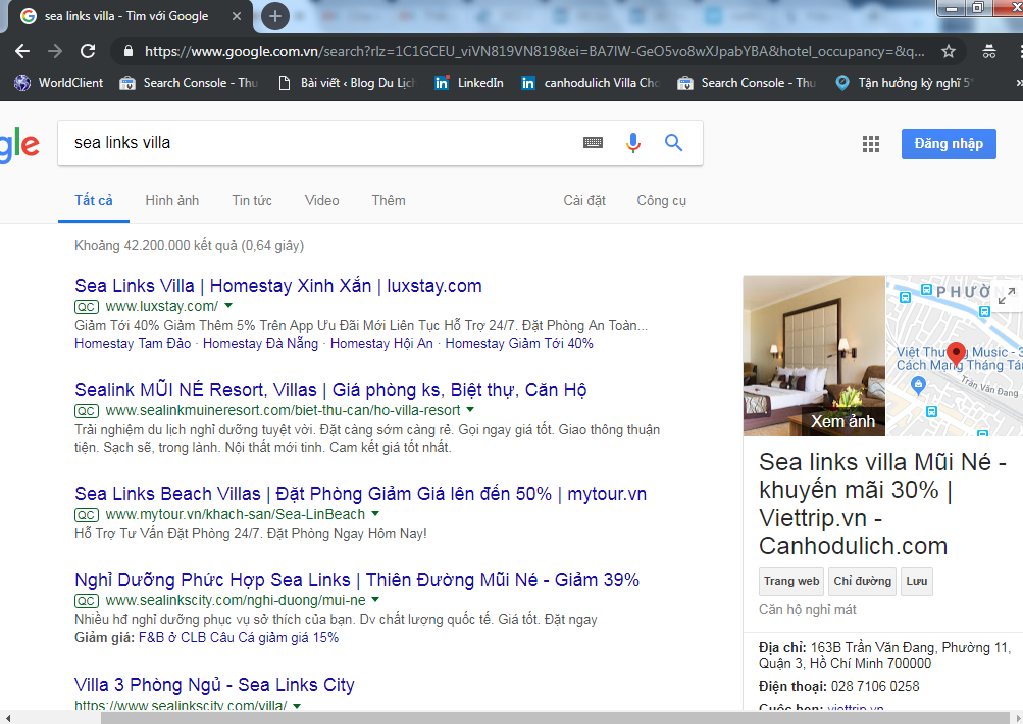Click the browser forward arrow
Image resolution: width=1023 pixels, height=724 pixels.
(55, 51)
